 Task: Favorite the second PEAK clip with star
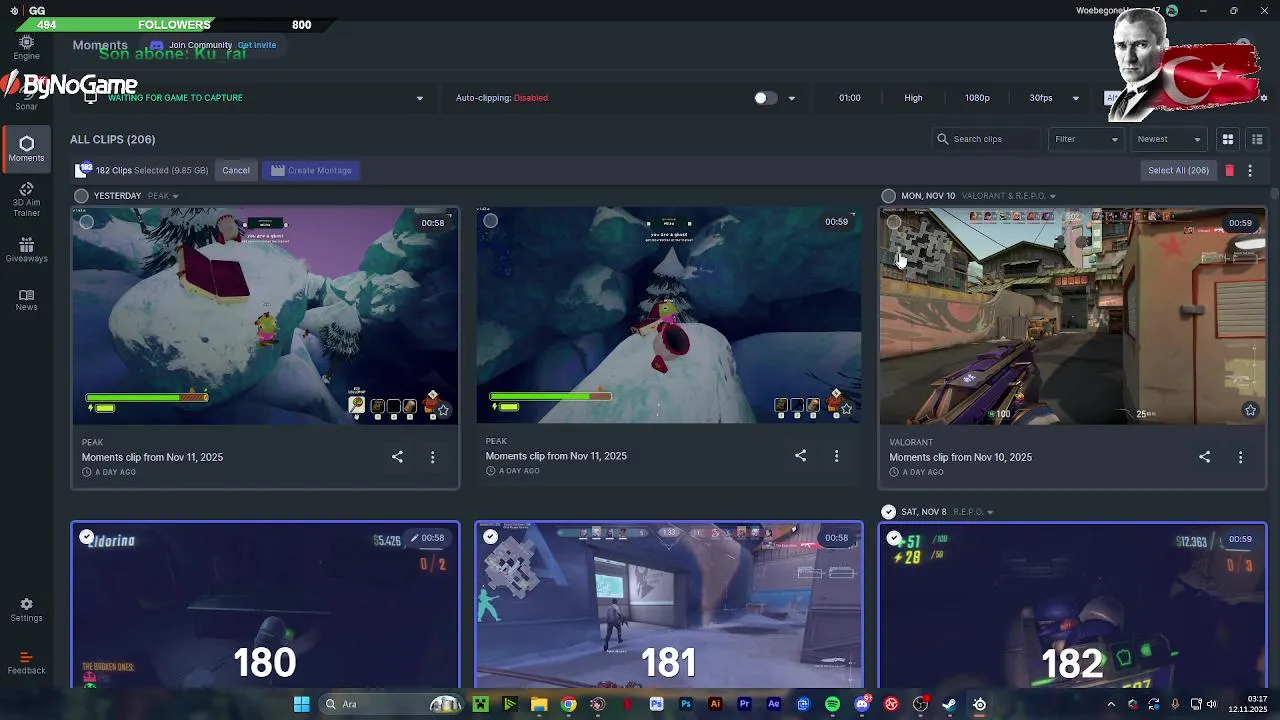tap(846, 408)
